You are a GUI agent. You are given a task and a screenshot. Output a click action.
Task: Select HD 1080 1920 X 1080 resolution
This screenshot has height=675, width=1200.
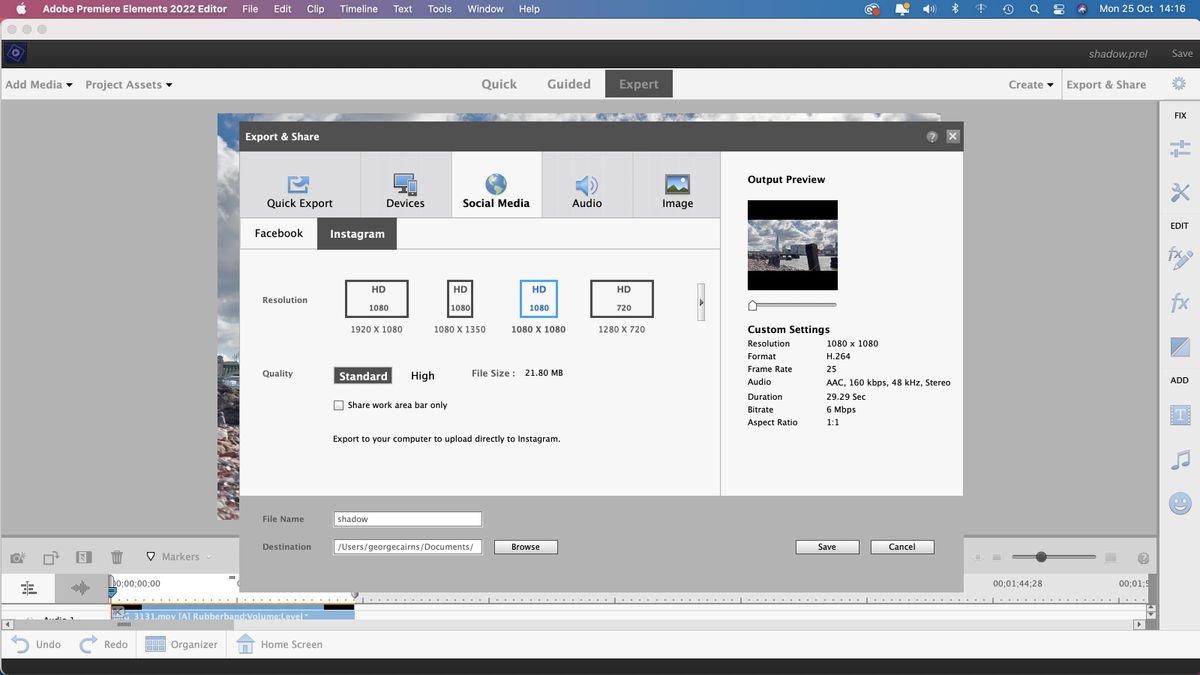coord(377,299)
